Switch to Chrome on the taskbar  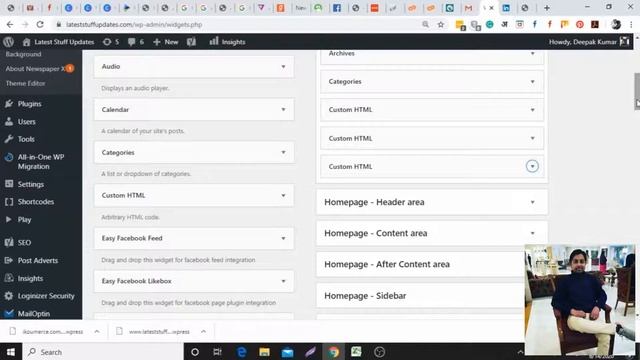[x=333, y=352]
